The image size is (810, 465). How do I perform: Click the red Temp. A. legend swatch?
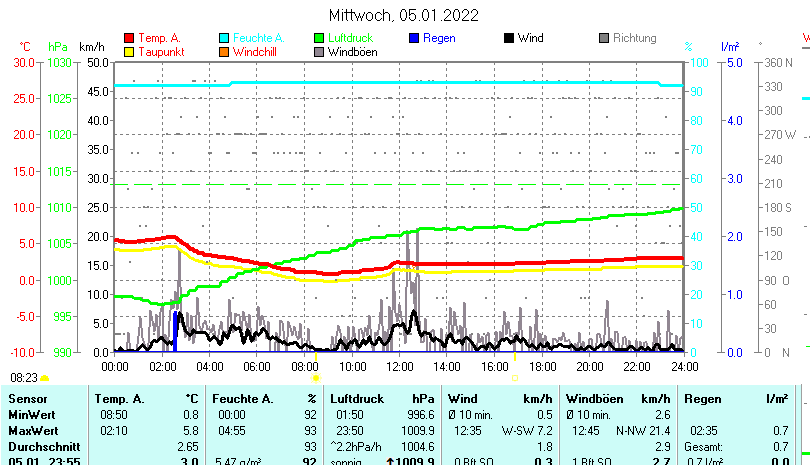[128, 38]
